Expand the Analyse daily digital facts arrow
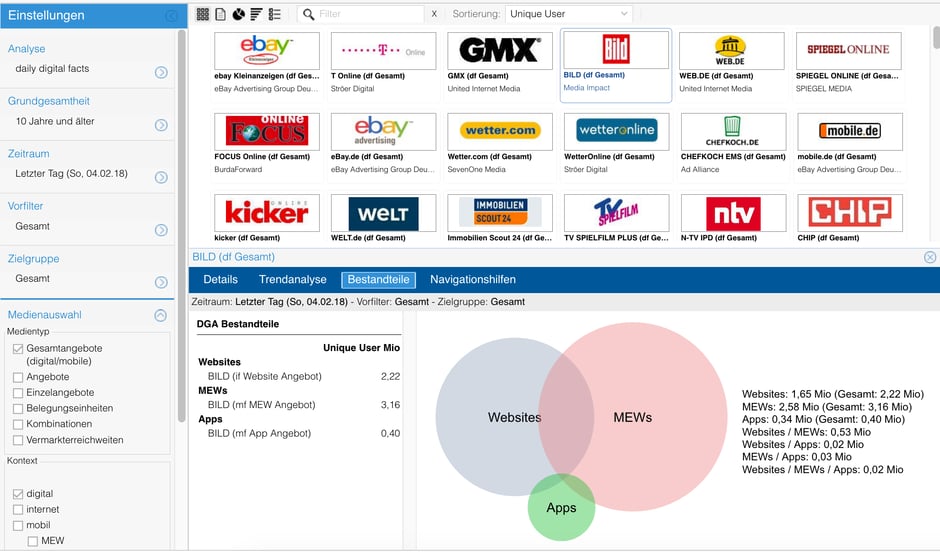The width and height of the screenshot is (940, 552). pyautogui.click(x=161, y=73)
